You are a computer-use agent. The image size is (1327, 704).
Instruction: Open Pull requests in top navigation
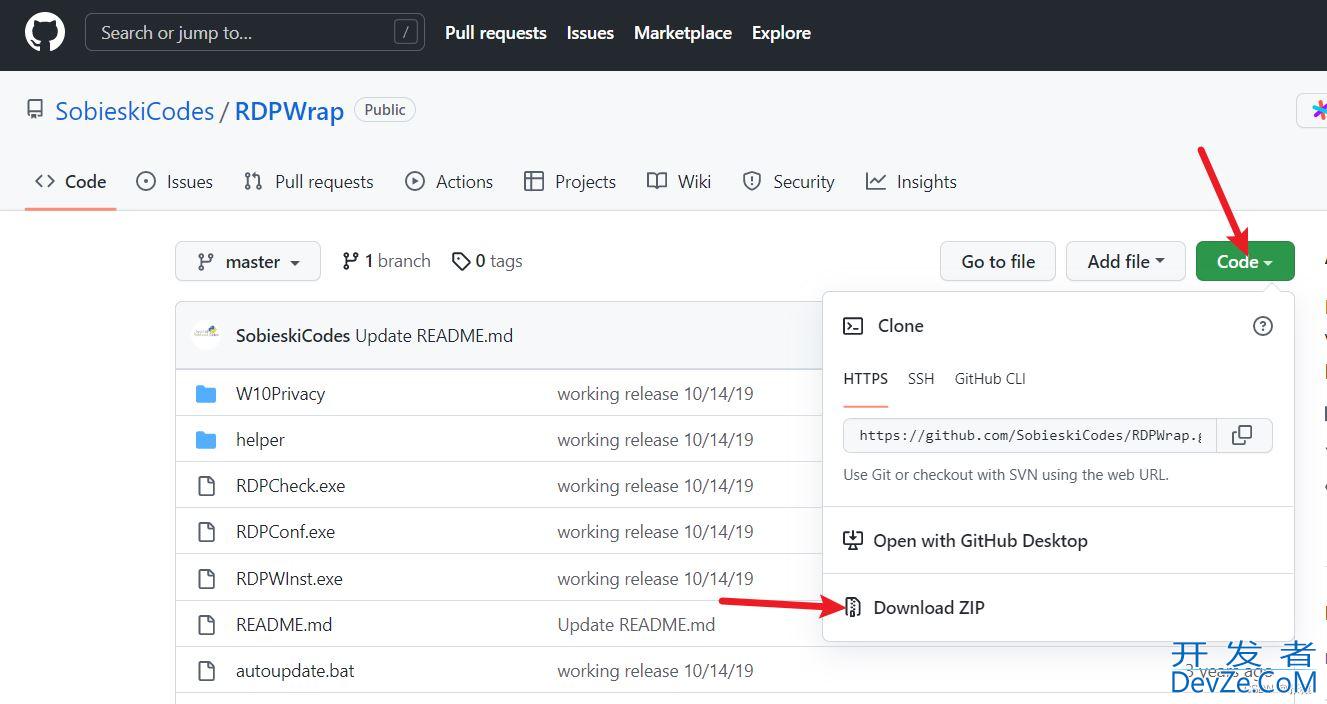tap(496, 33)
